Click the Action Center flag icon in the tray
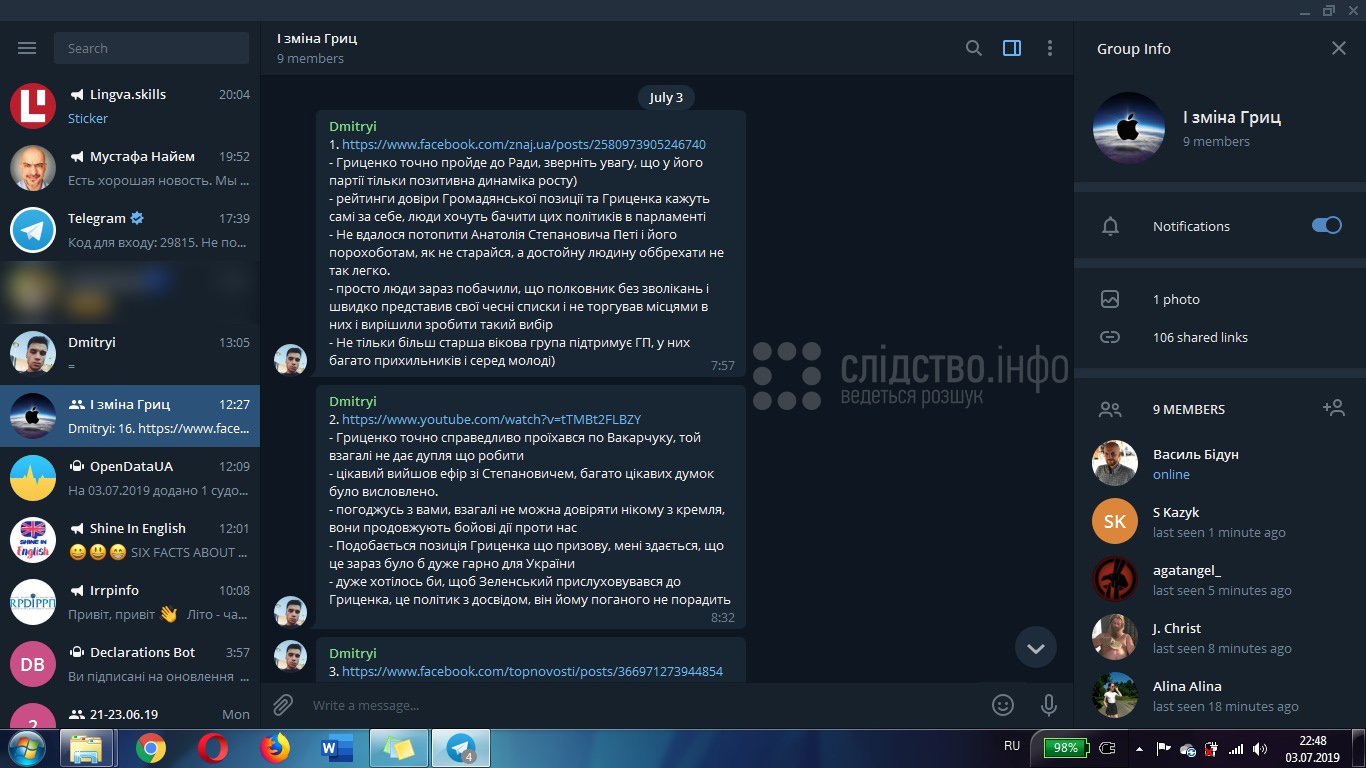Image resolution: width=1366 pixels, height=768 pixels. tap(1164, 748)
